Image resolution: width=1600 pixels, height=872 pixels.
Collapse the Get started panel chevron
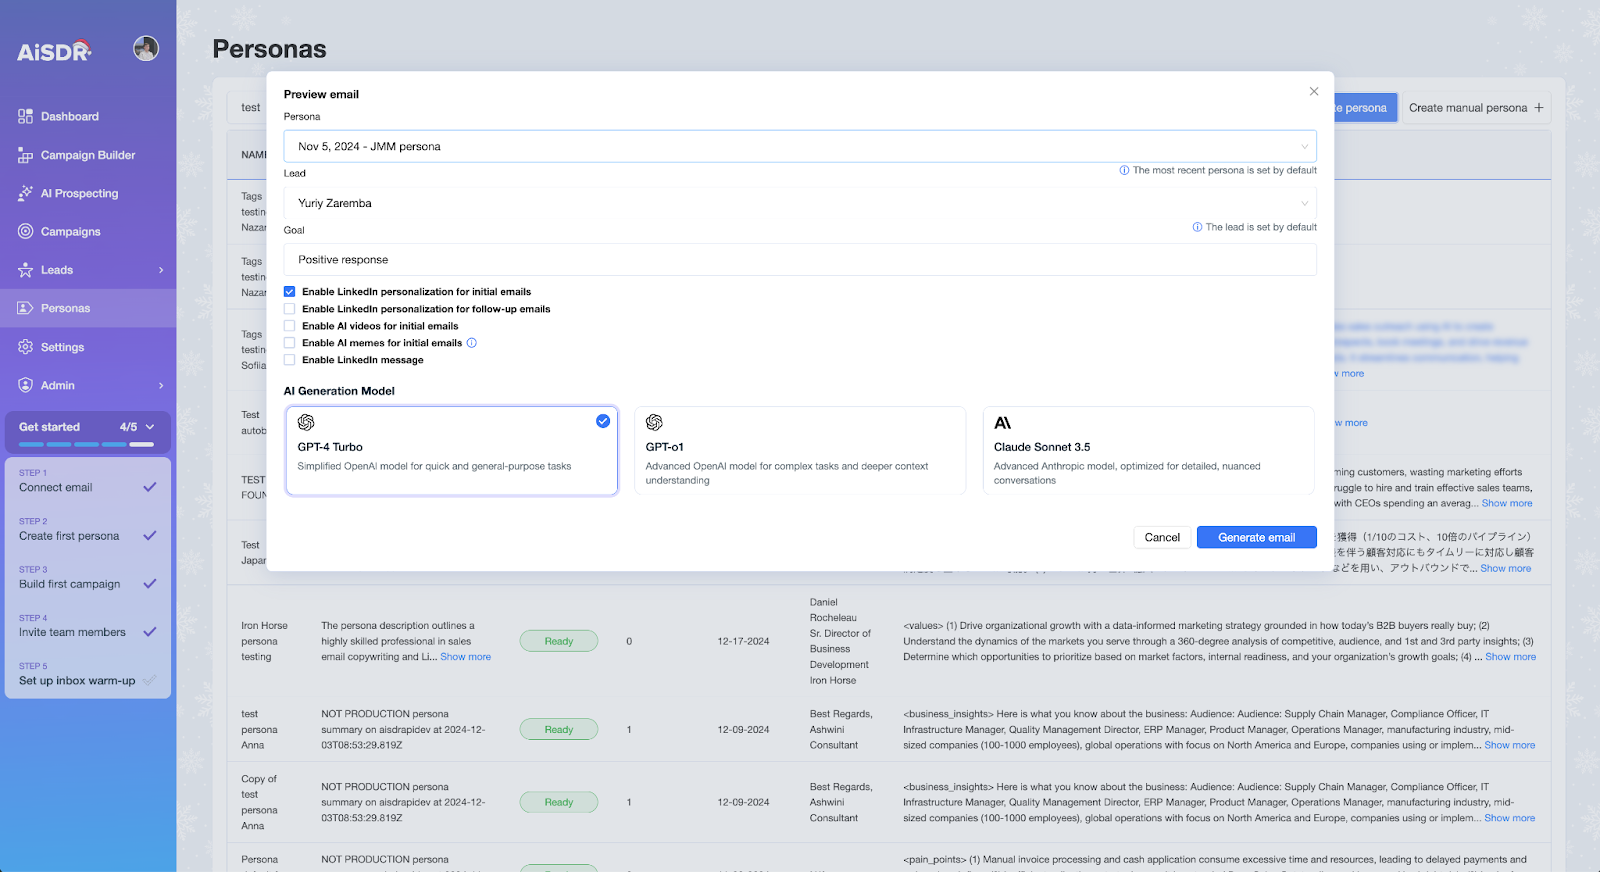[150, 427]
